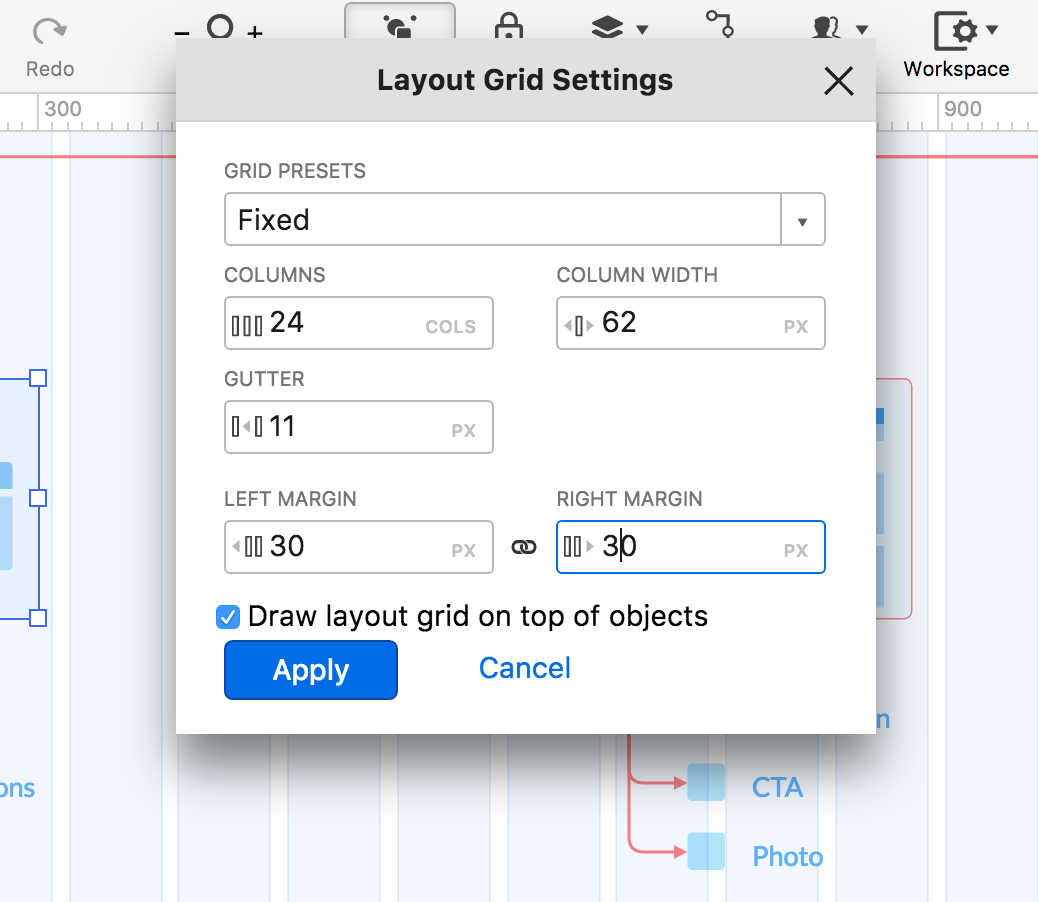This screenshot has width=1038, height=902.
Task: Click the COLUMN WIDTH label
Action: [x=637, y=275]
